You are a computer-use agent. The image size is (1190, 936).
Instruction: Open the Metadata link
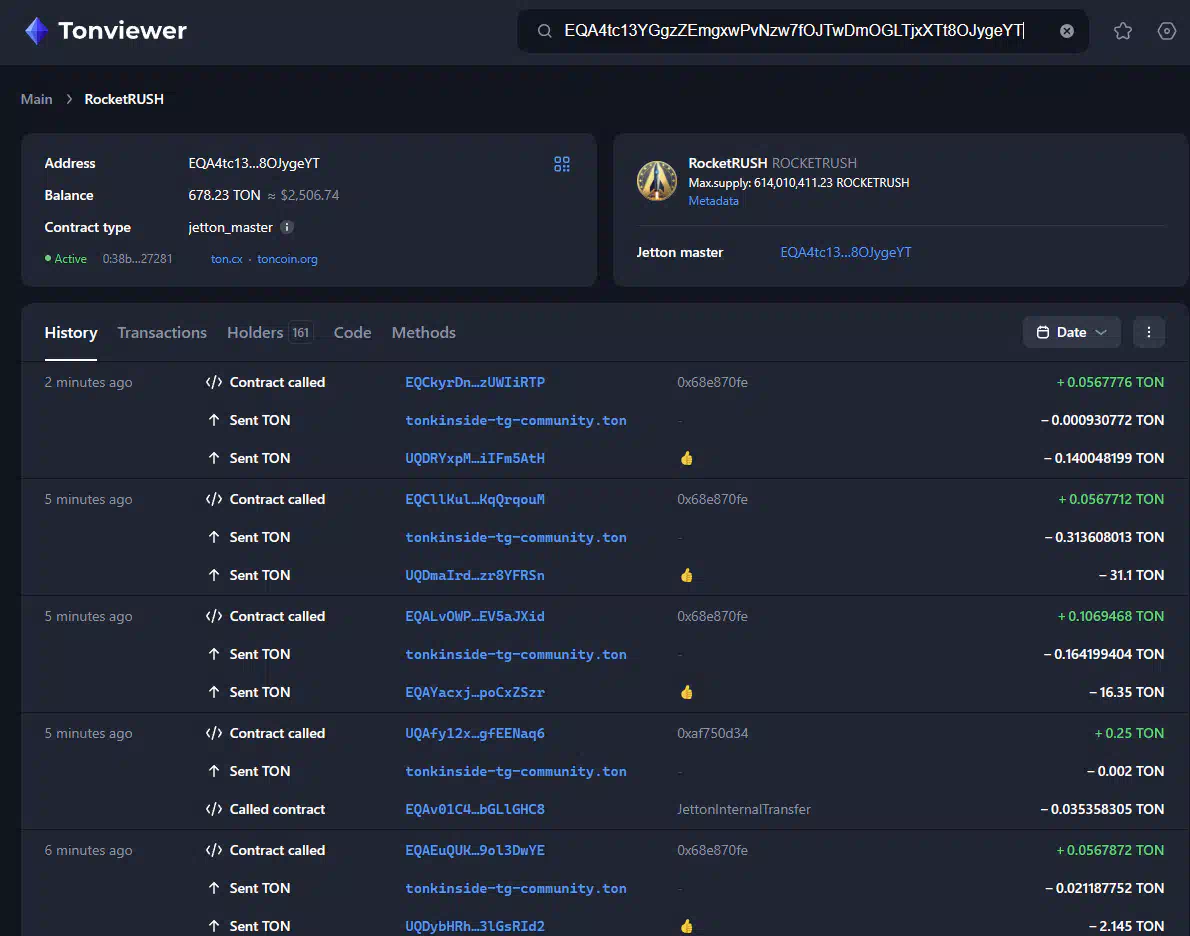(x=713, y=201)
